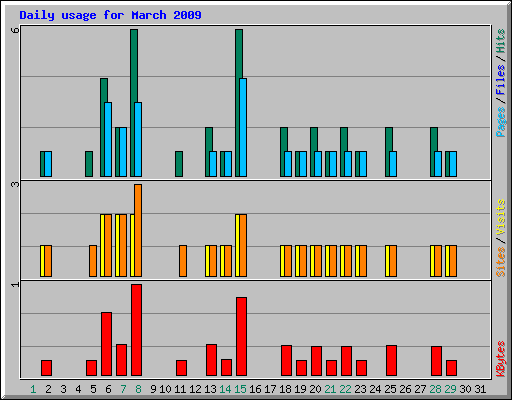Click the day 15 label on the axis

tap(240, 389)
